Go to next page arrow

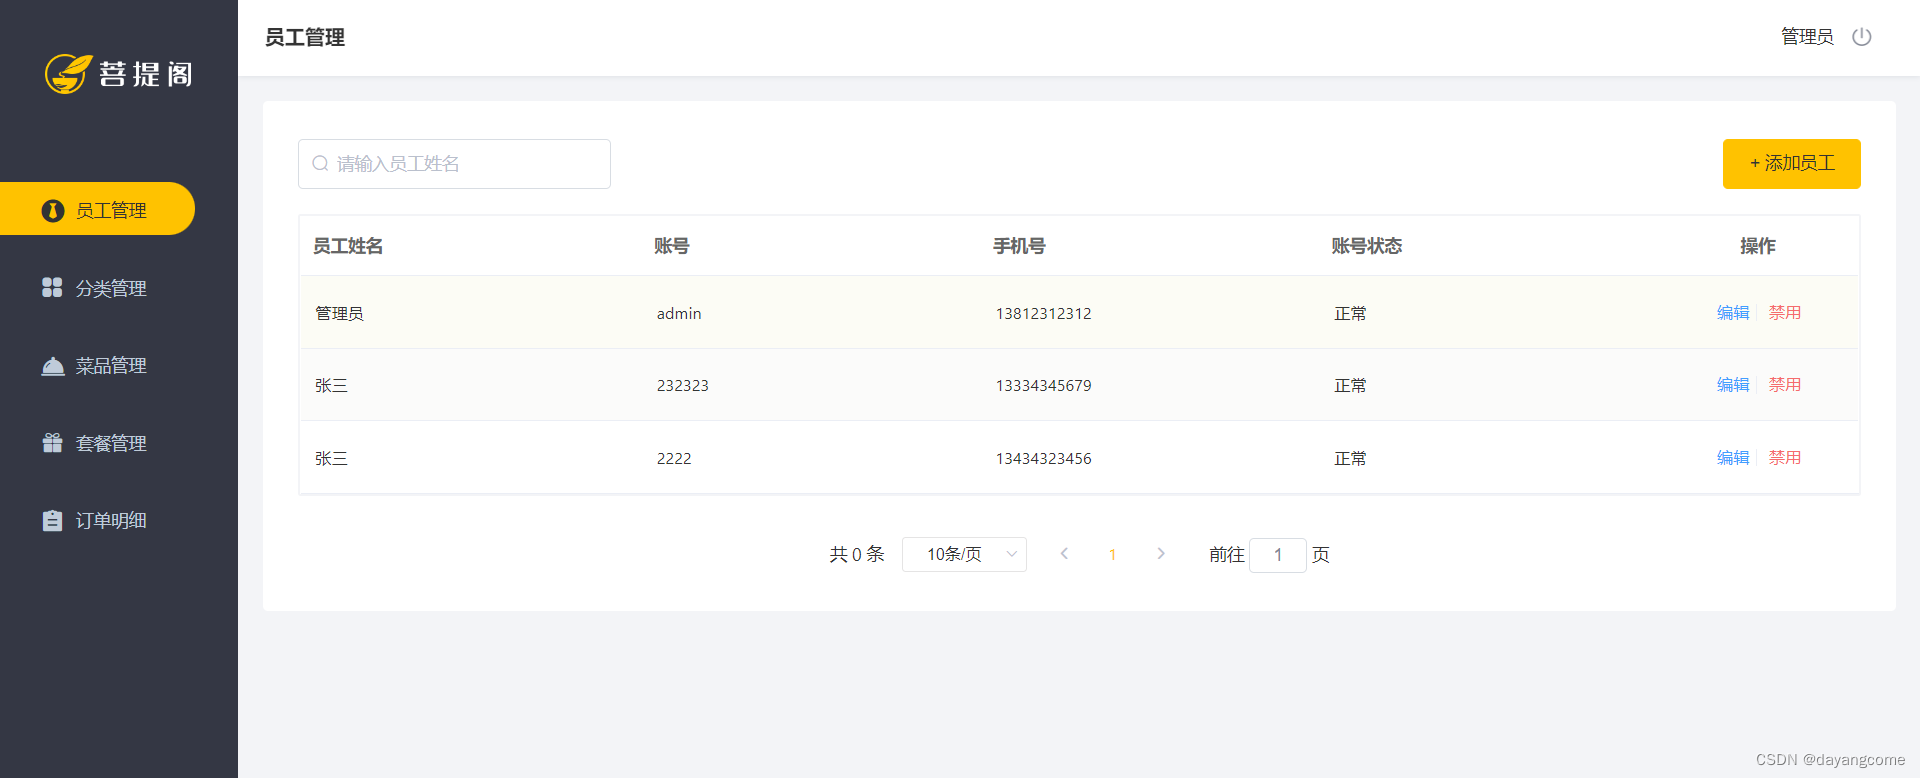point(1160,554)
